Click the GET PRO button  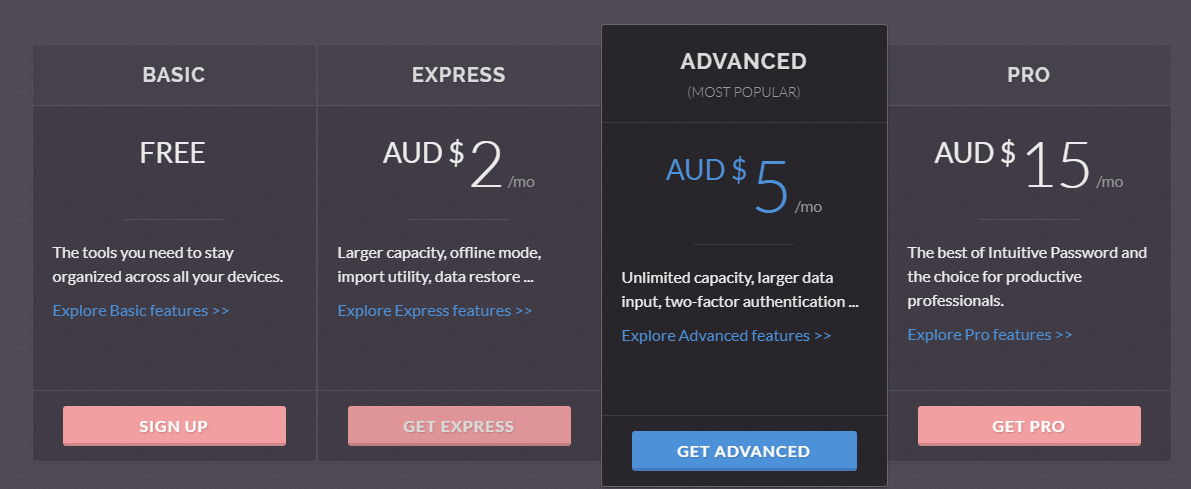coord(1028,426)
